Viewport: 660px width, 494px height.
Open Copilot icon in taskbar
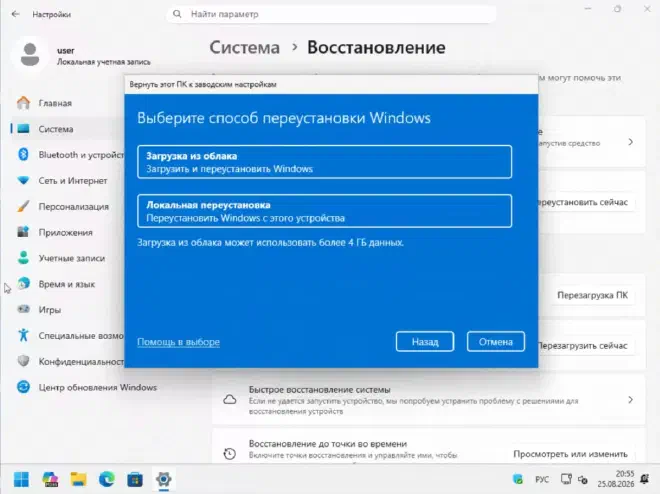tap(51, 479)
